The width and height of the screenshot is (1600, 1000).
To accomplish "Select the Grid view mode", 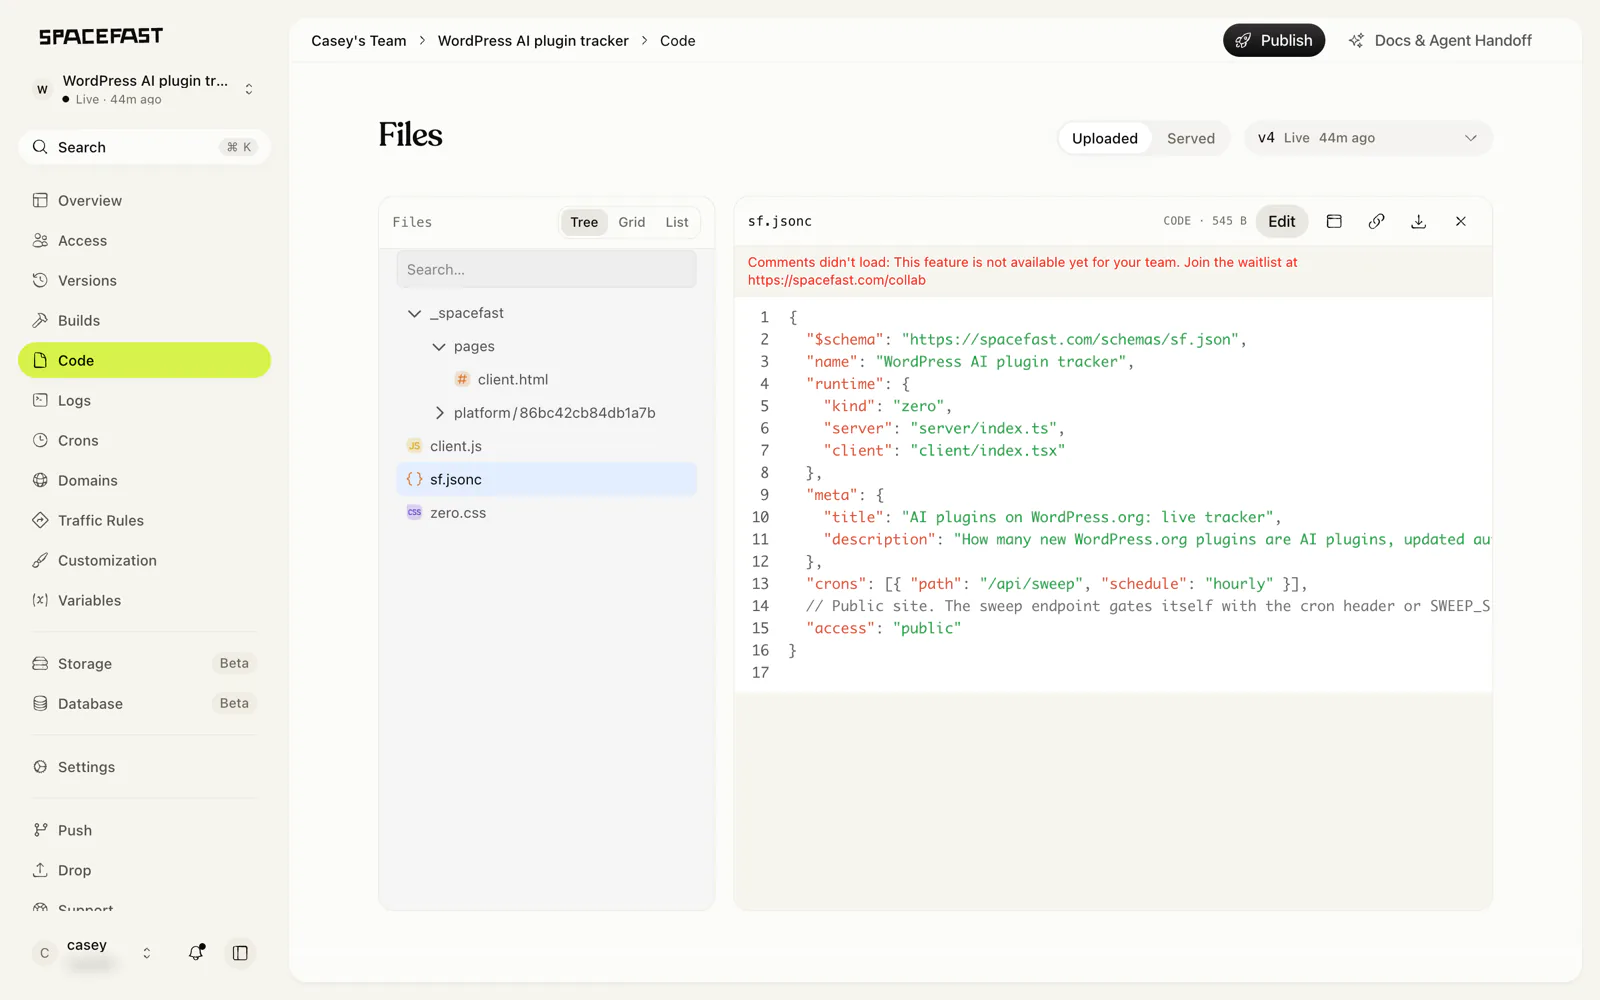I will coord(632,222).
